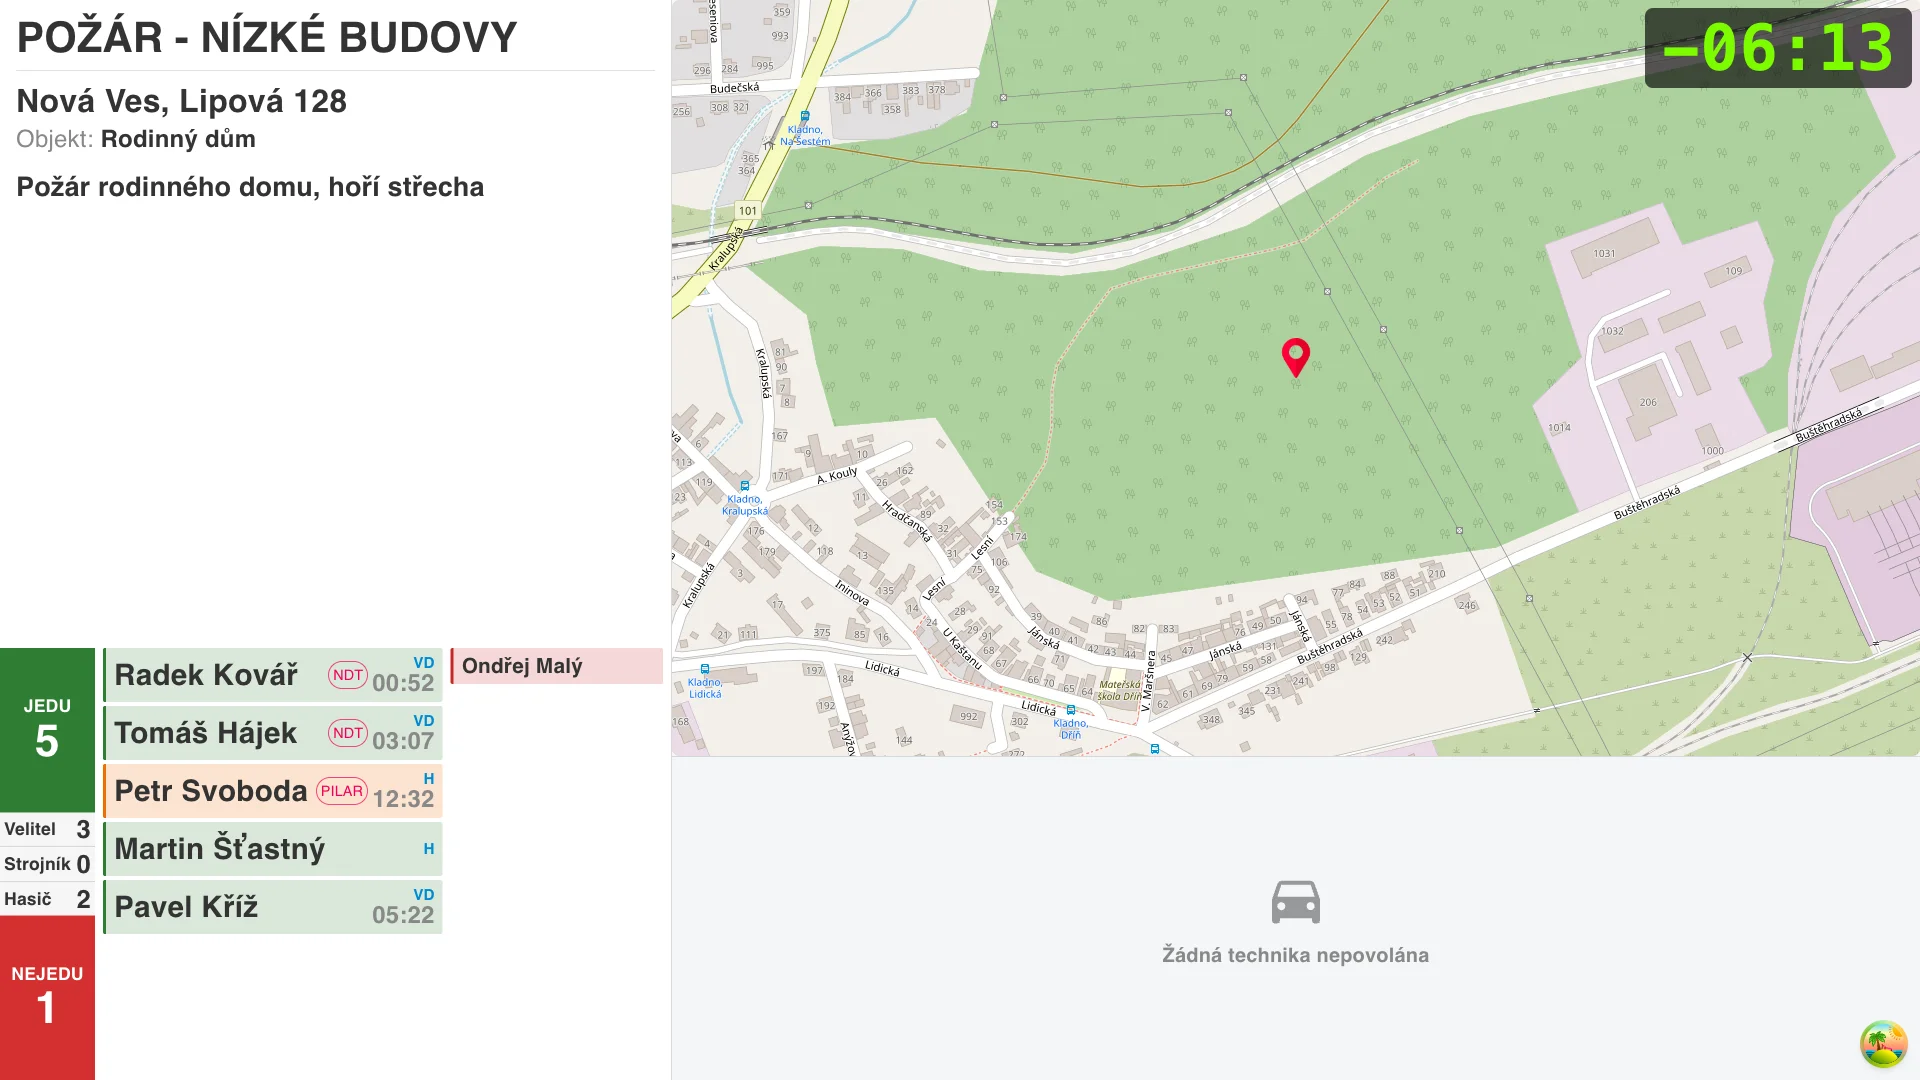Click Kladno, Kralupská bus stop icon

[x=745, y=486]
